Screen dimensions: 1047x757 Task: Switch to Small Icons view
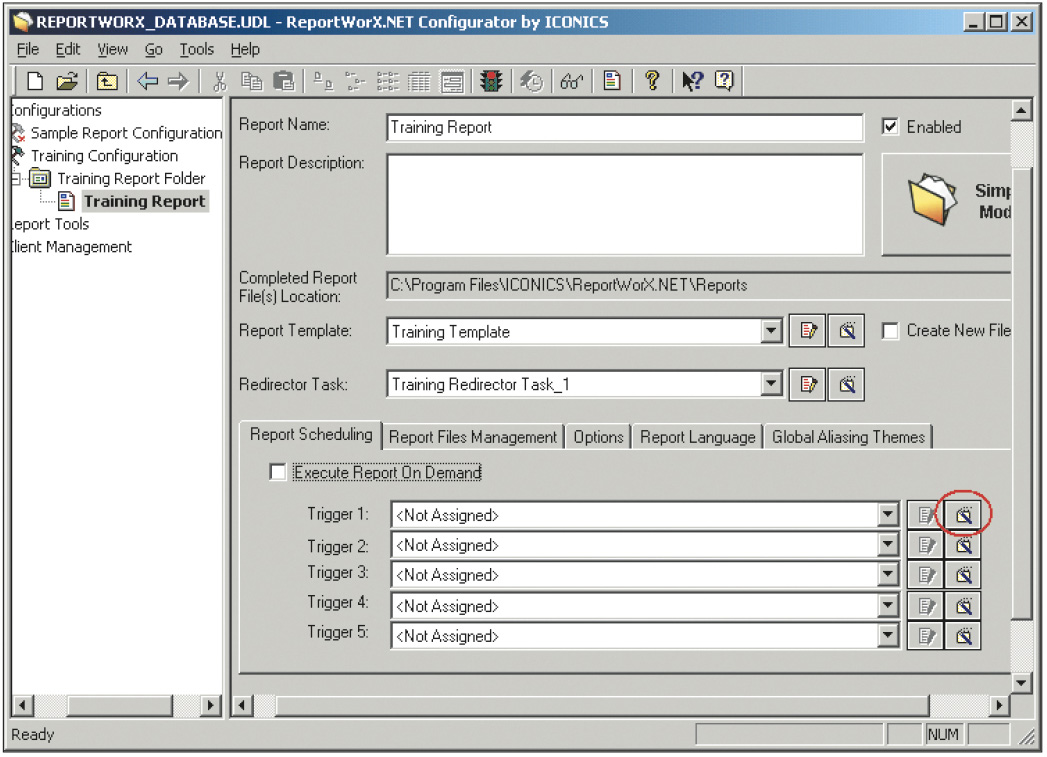click(x=355, y=81)
